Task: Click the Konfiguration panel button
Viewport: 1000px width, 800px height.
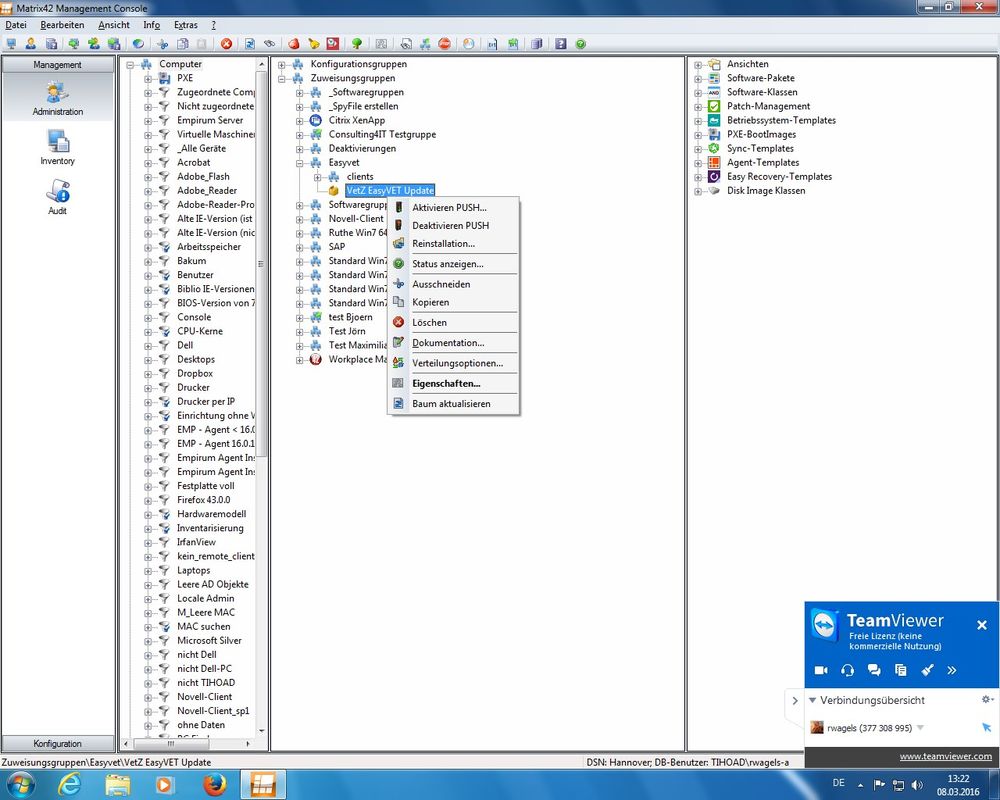Action: click(x=57, y=744)
